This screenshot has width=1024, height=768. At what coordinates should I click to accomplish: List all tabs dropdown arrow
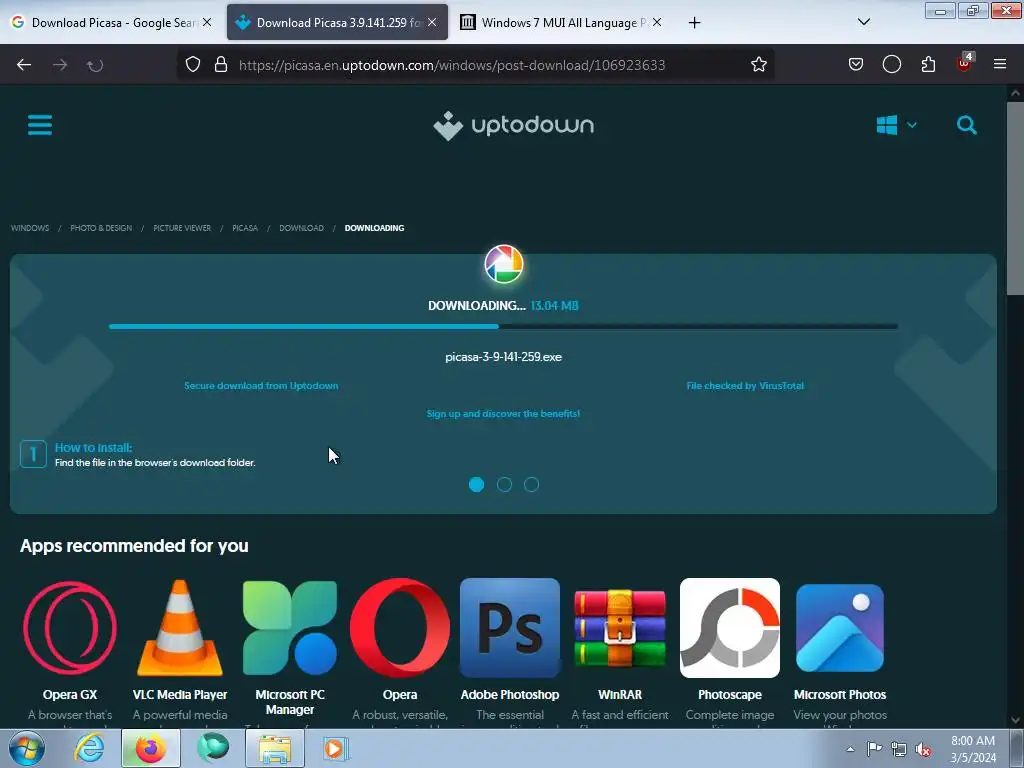pos(863,22)
